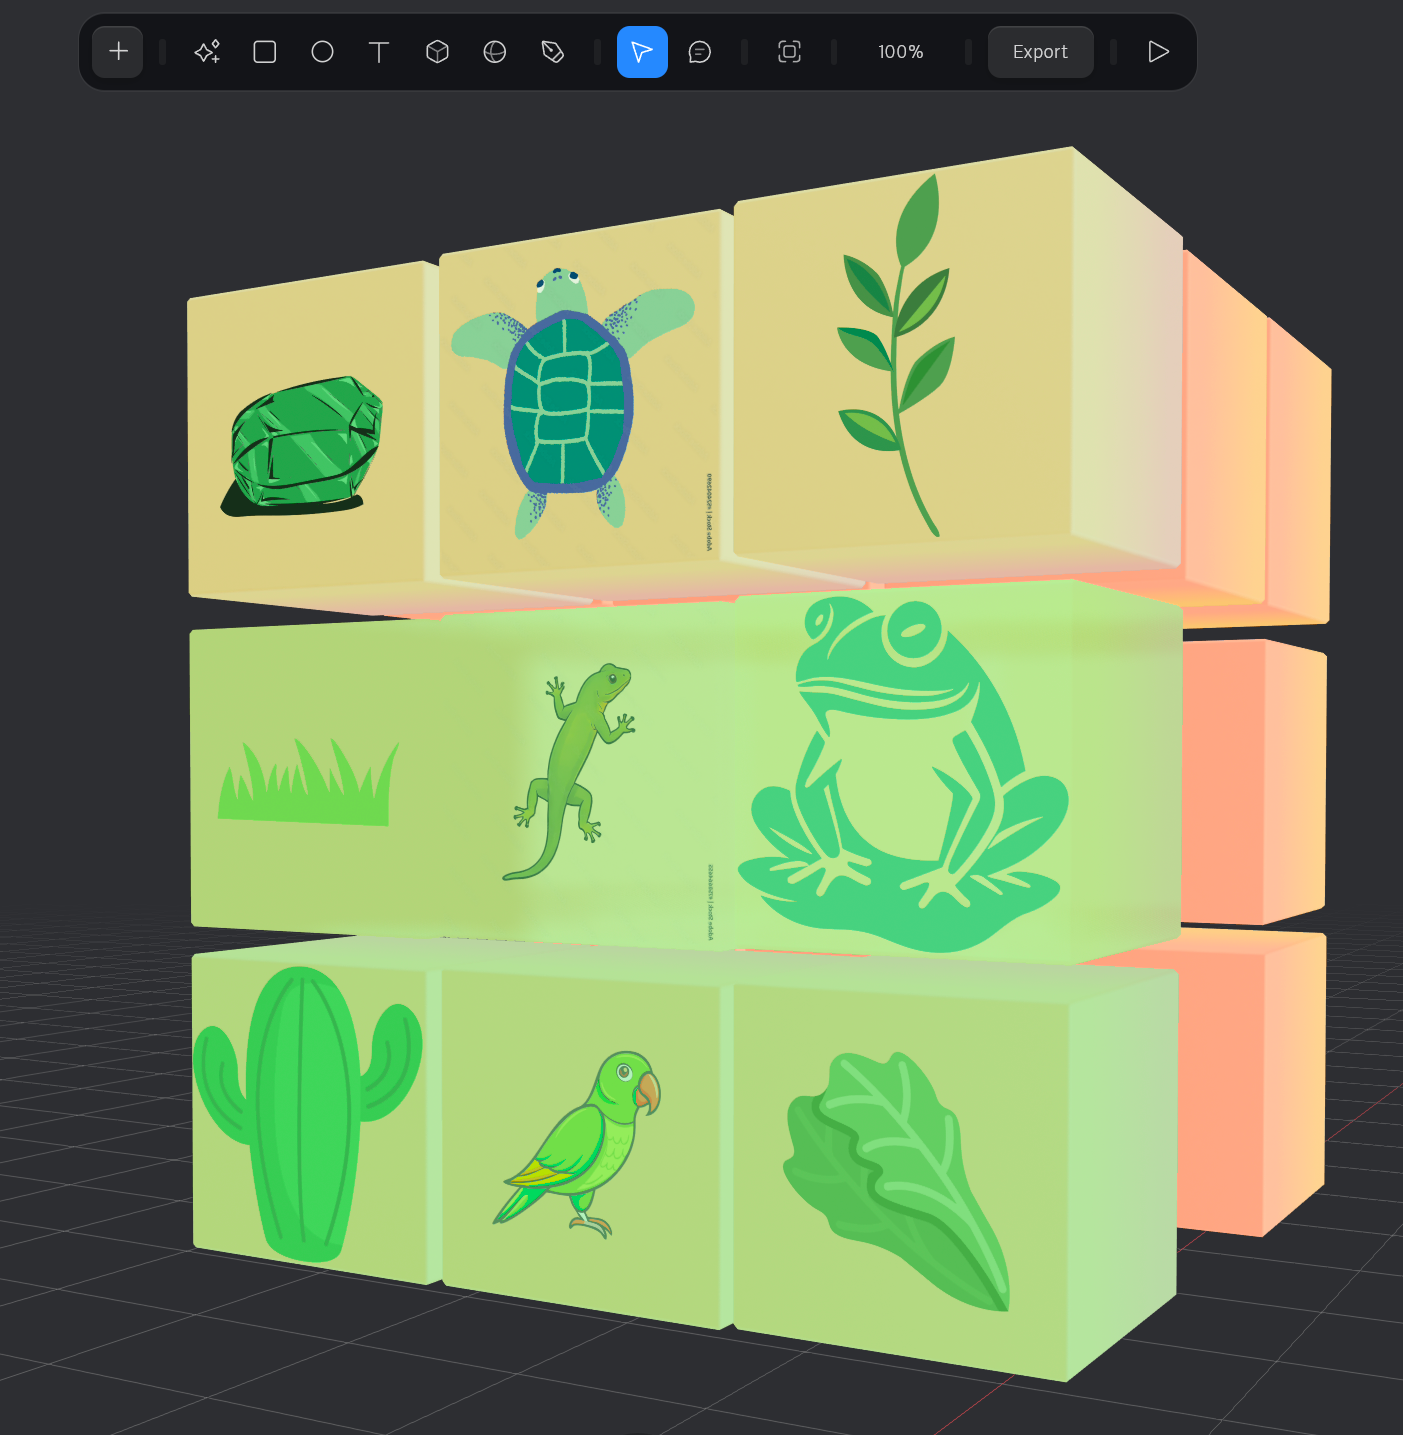This screenshot has height=1435, width=1403.
Task: Switch to the Pen vector tool
Action: click(553, 52)
